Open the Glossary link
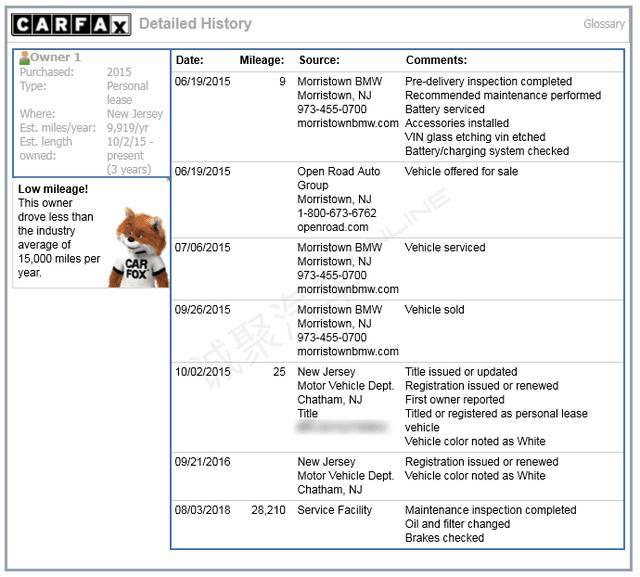 (604, 24)
